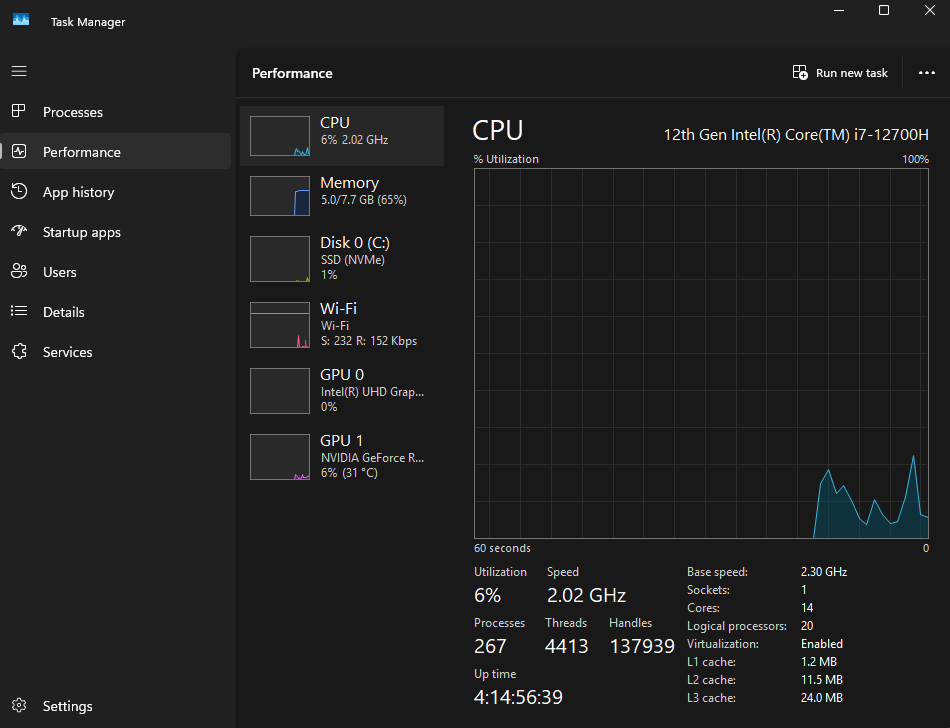
Task: Click the Startup apps gauge icon
Action: (x=19, y=231)
